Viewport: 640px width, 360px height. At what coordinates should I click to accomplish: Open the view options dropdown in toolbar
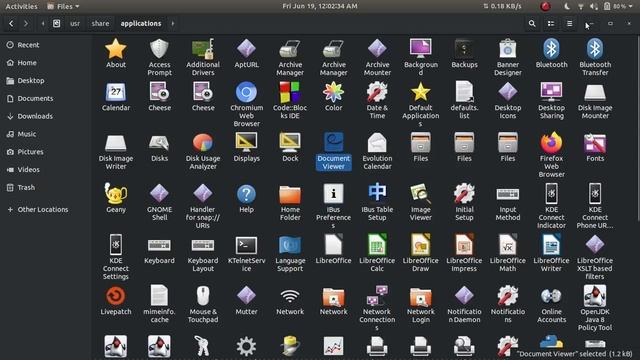tap(551, 24)
